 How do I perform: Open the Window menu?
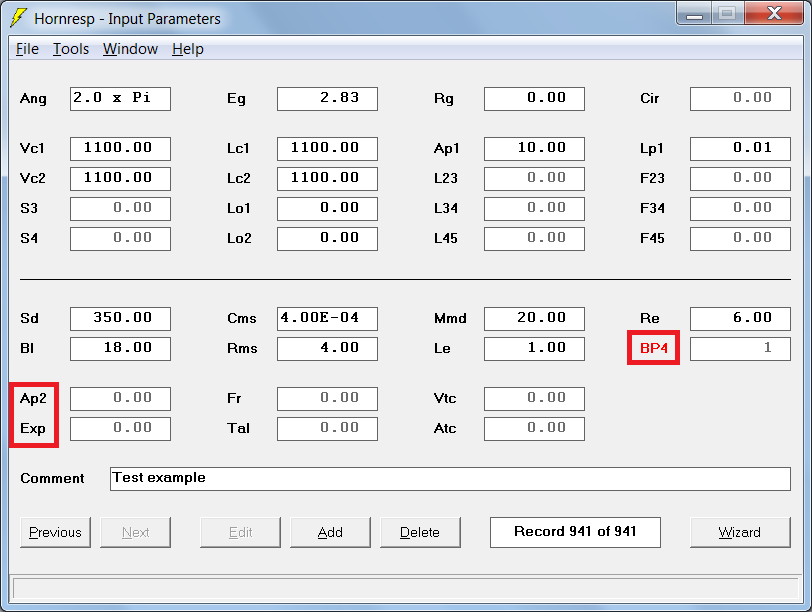pyautogui.click(x=130, y=49)
